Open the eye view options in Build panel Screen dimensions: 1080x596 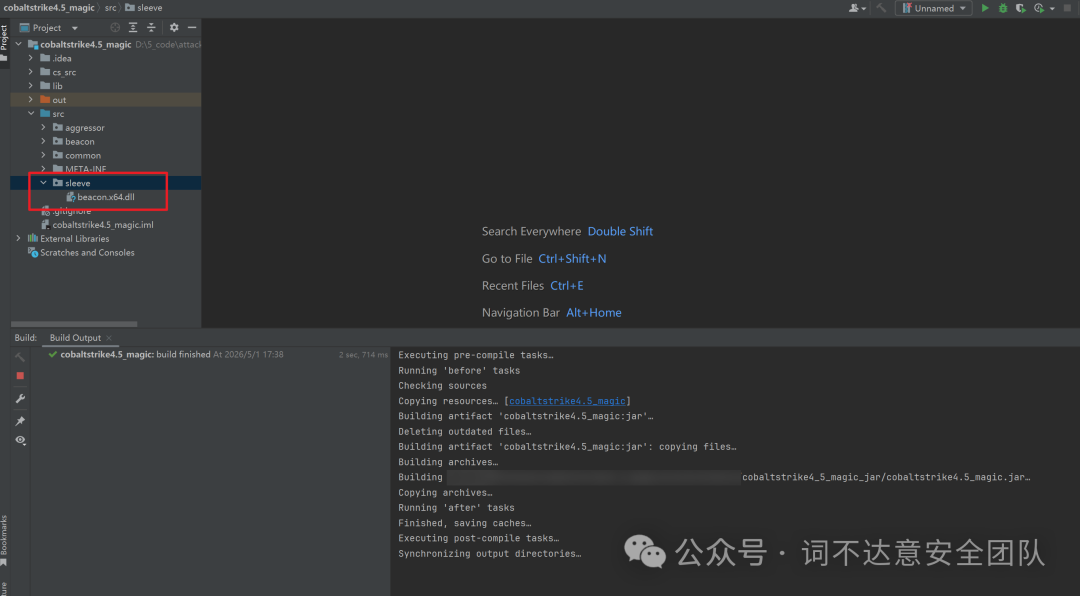(20, 440)
